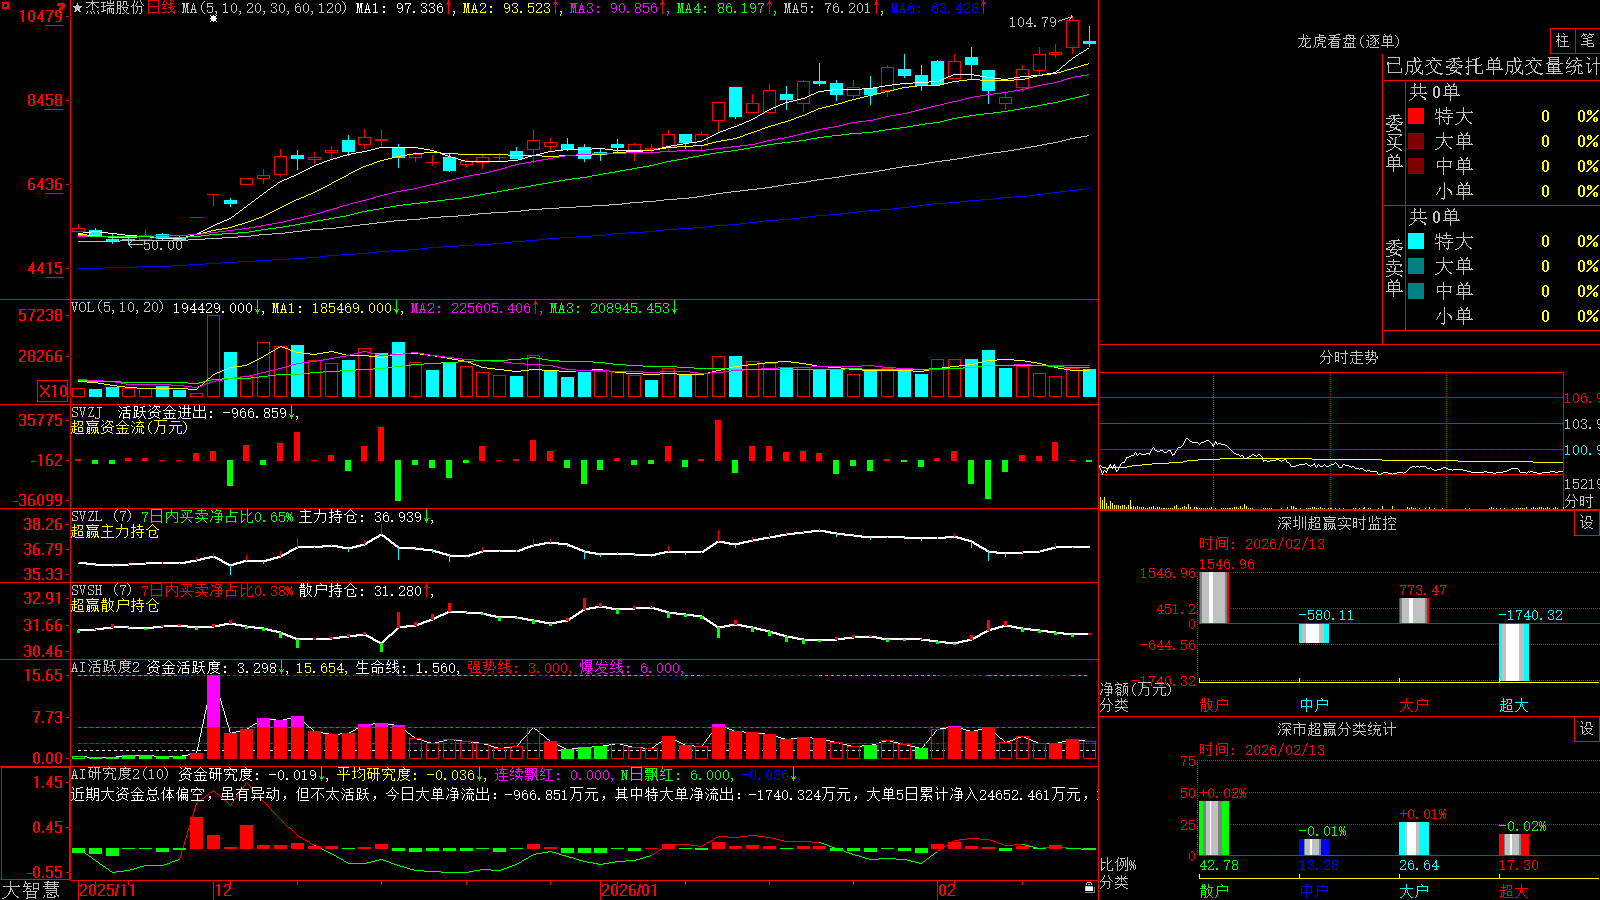Click the 日线 period label
The width and height of the screenshot is (1600, 900).
161,8
